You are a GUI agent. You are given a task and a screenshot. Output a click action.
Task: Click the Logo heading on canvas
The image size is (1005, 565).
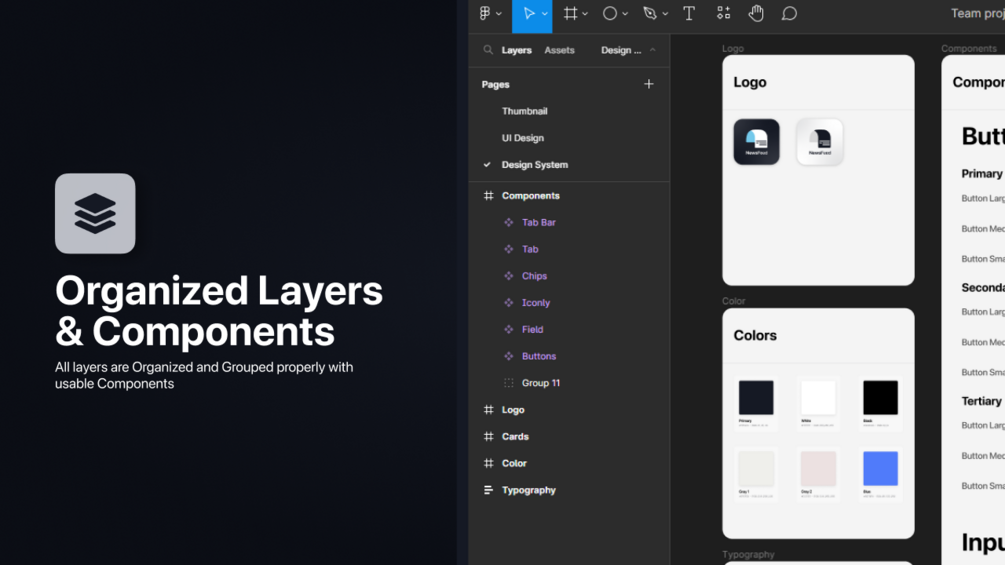(750, 82)
